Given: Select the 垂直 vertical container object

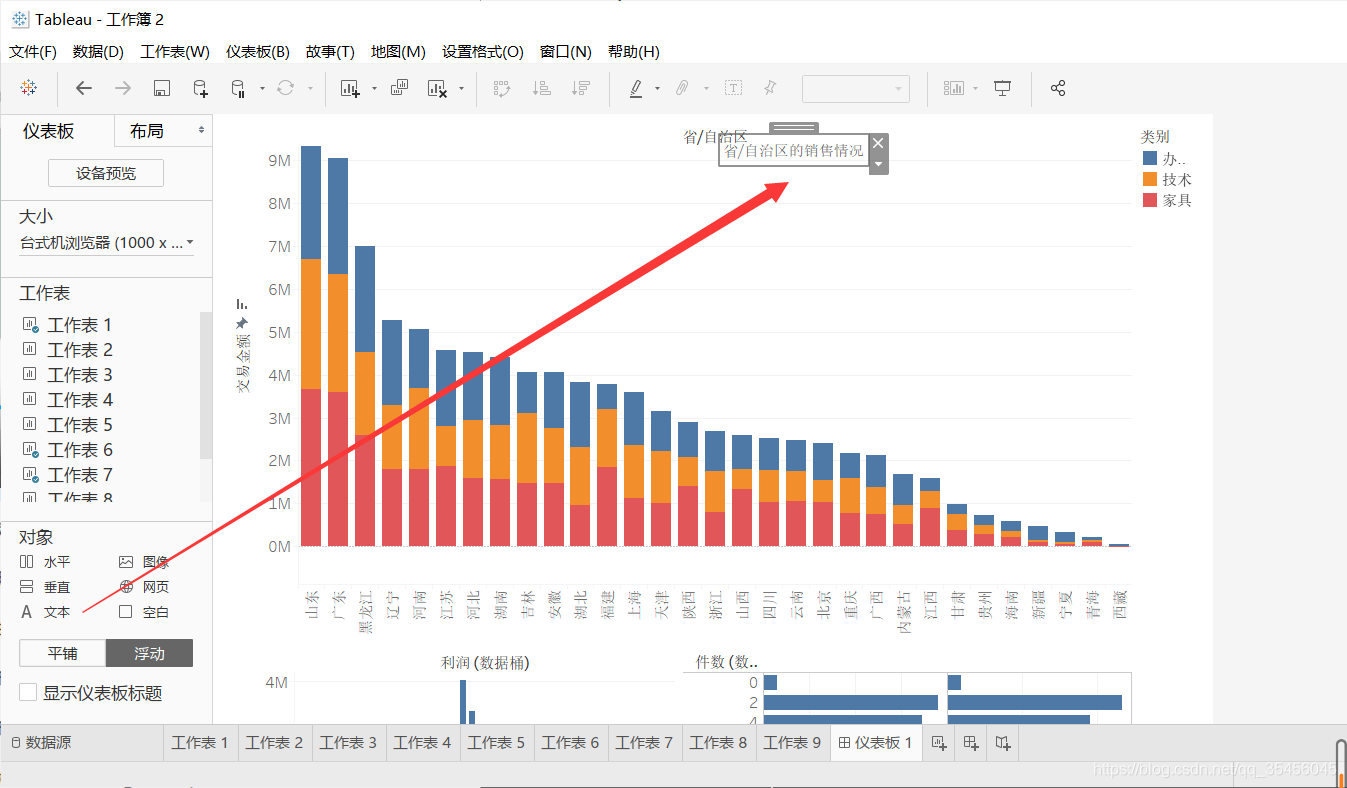Looking at the screenshot, I should 45,587.
